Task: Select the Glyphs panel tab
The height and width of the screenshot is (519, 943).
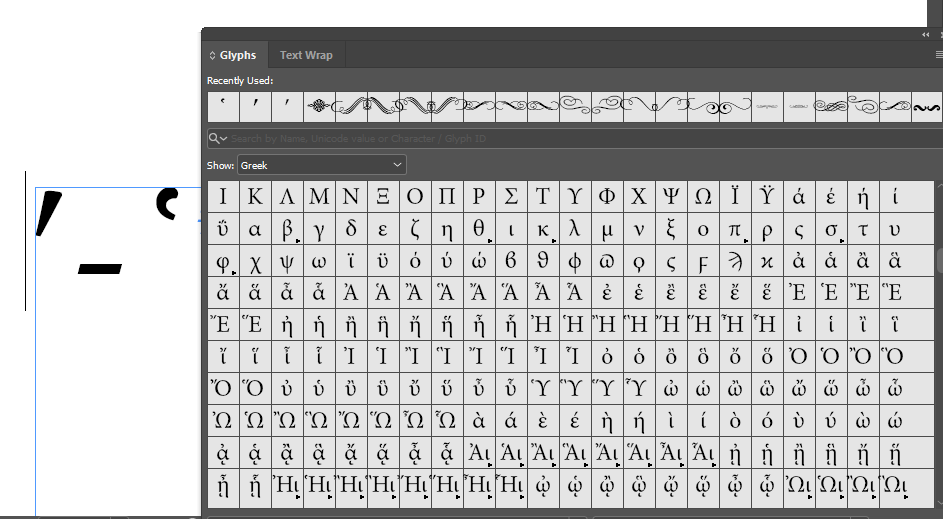Action: [238, 55]
